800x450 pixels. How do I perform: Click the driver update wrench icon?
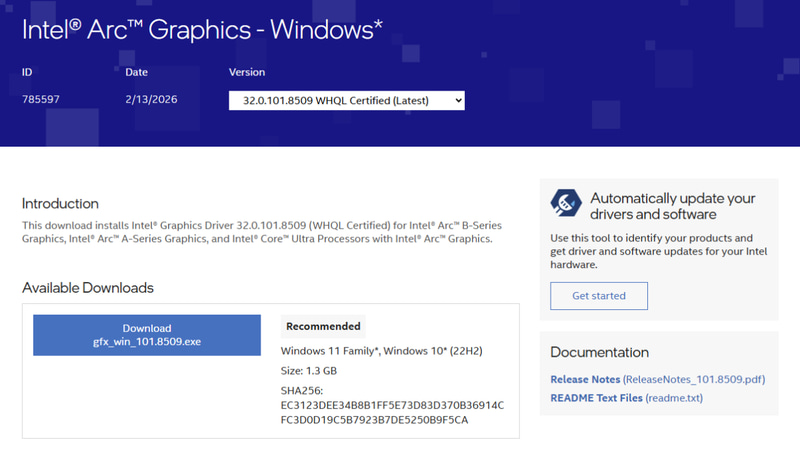(x=566, y=203)
